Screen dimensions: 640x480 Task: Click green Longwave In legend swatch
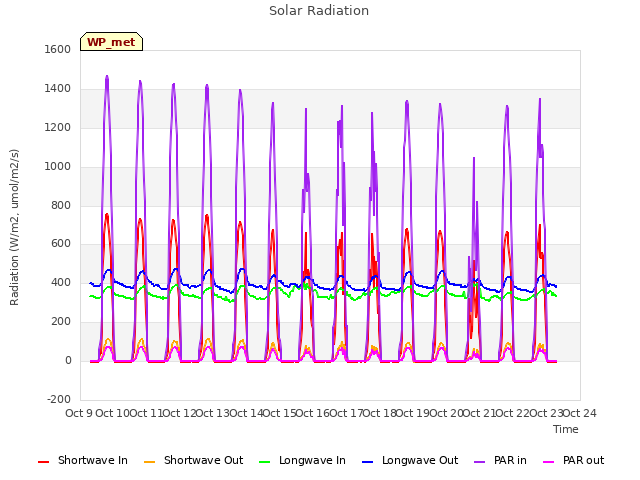(x=264, y=462)
